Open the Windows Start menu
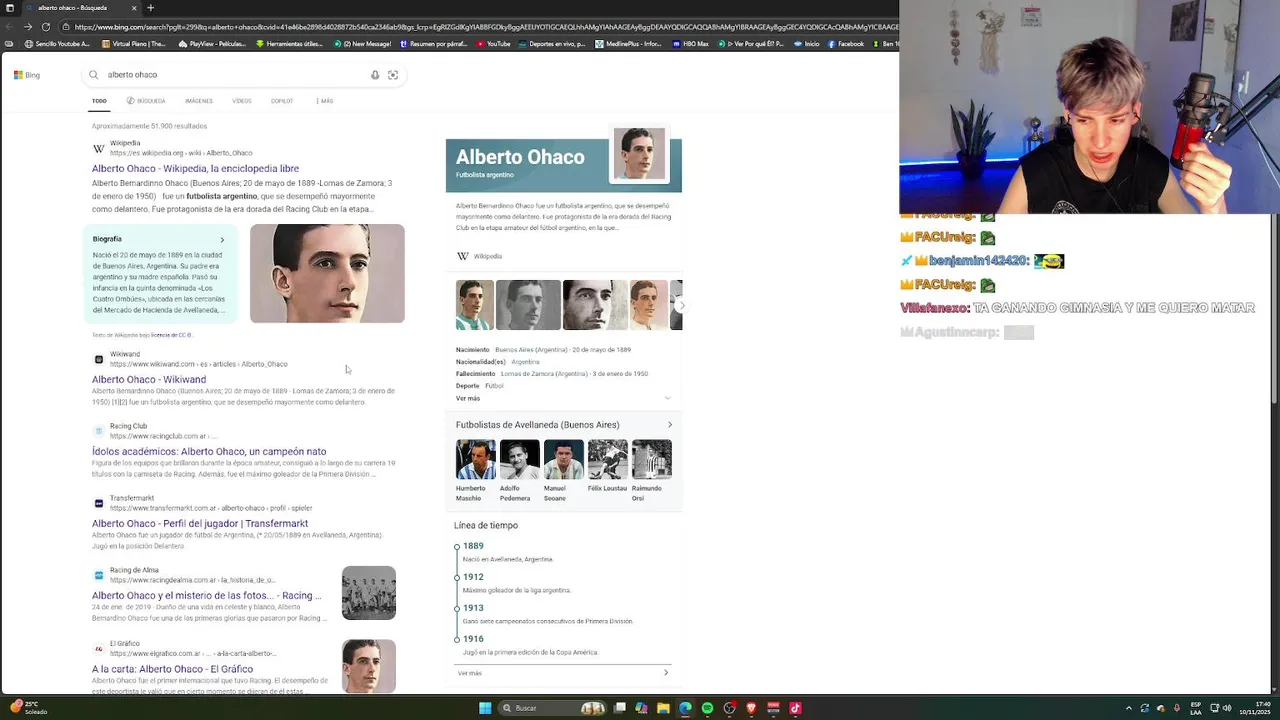1280x720 pixels. point(485,708)
